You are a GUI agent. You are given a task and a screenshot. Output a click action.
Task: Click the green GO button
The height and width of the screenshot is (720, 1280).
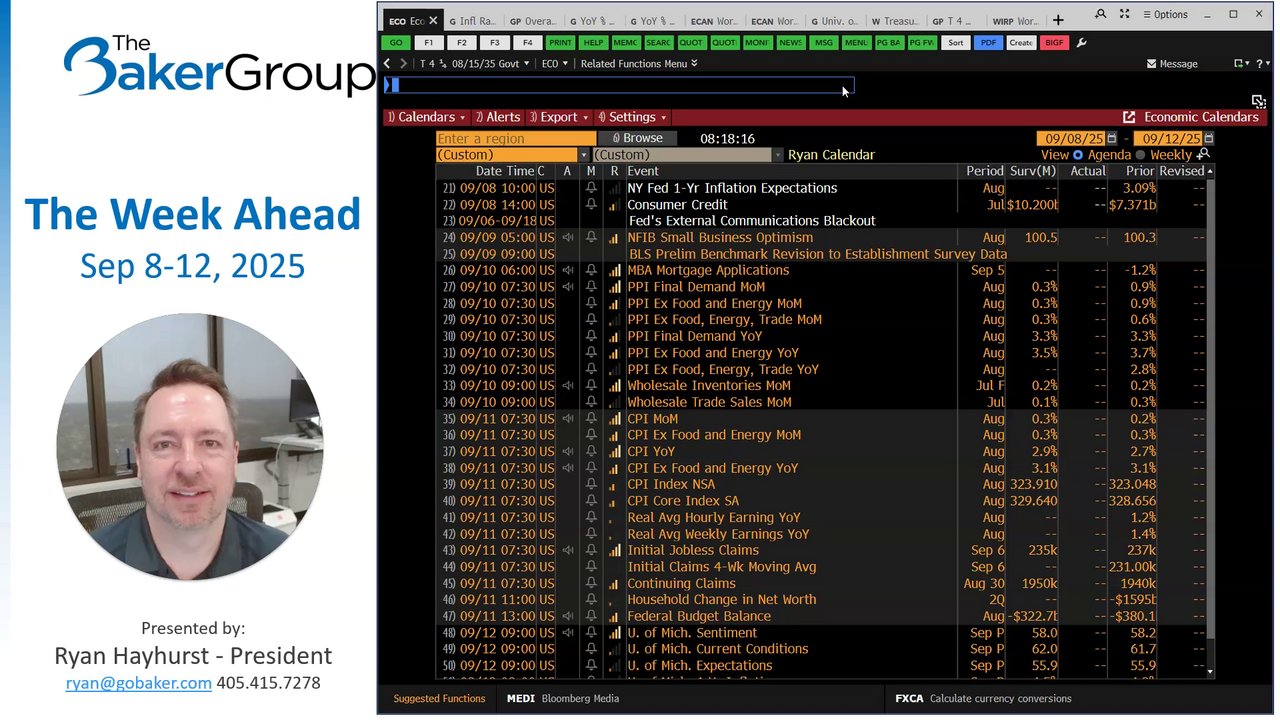point(396,43)
